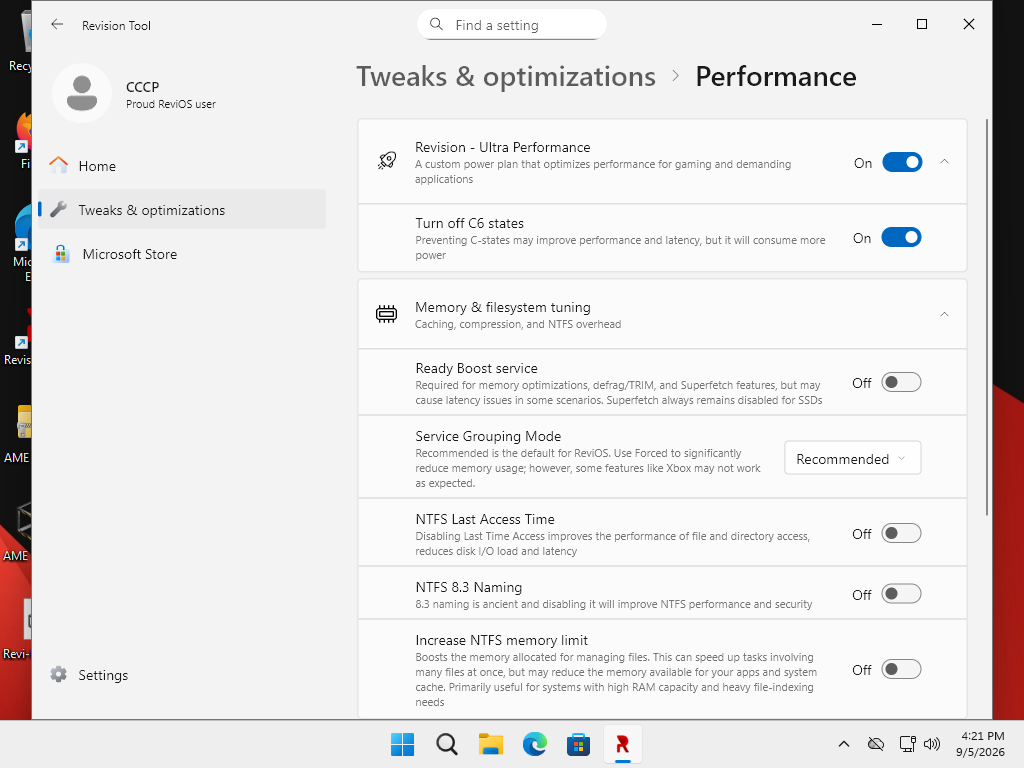Click the Settings gear icon

coord(59,675)
